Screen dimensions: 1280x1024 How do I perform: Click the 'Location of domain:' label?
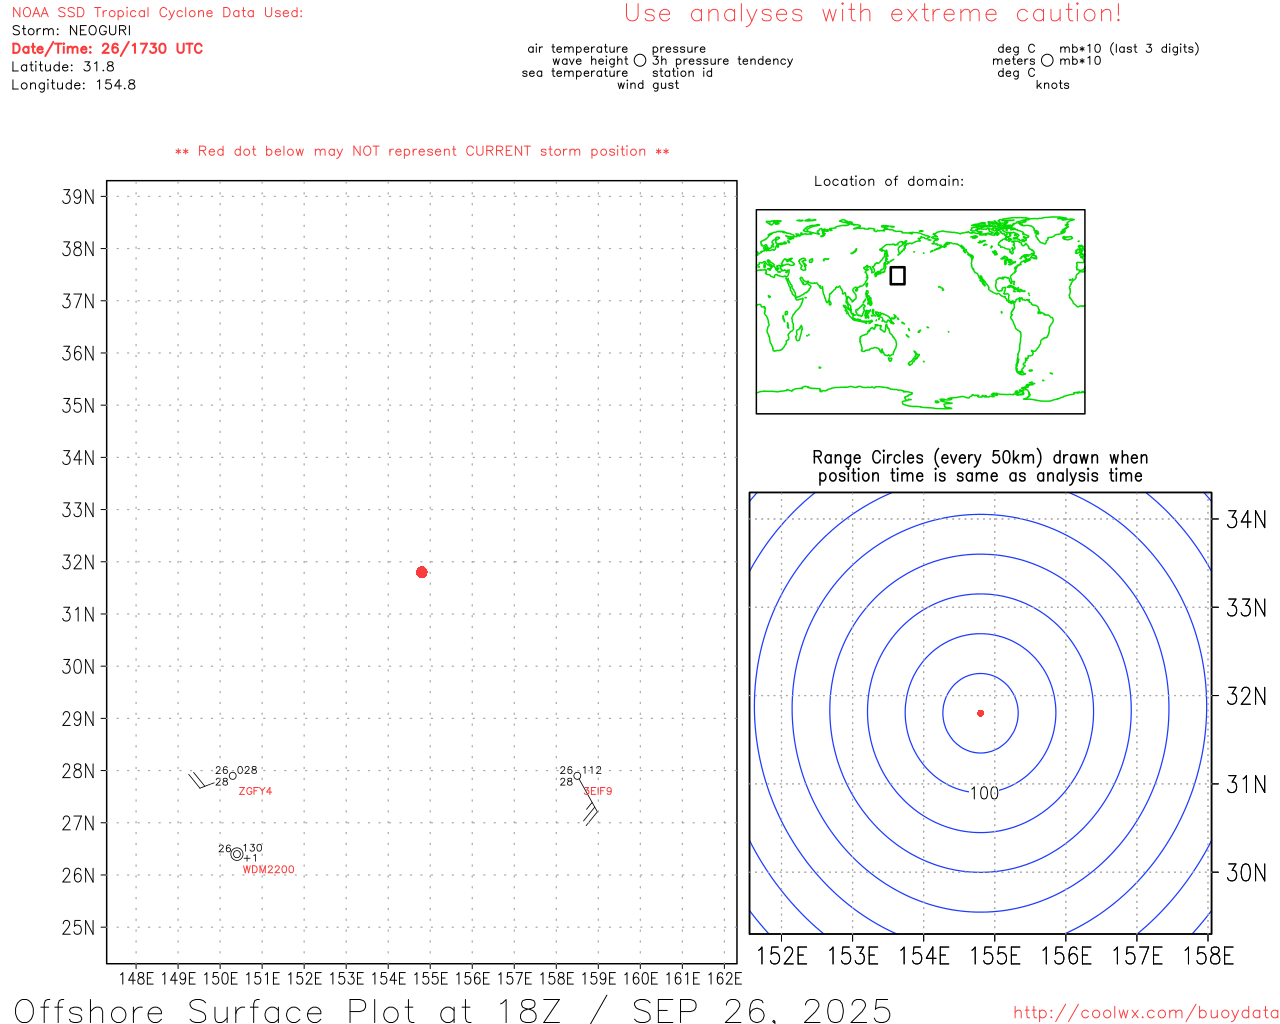point(889,181)
